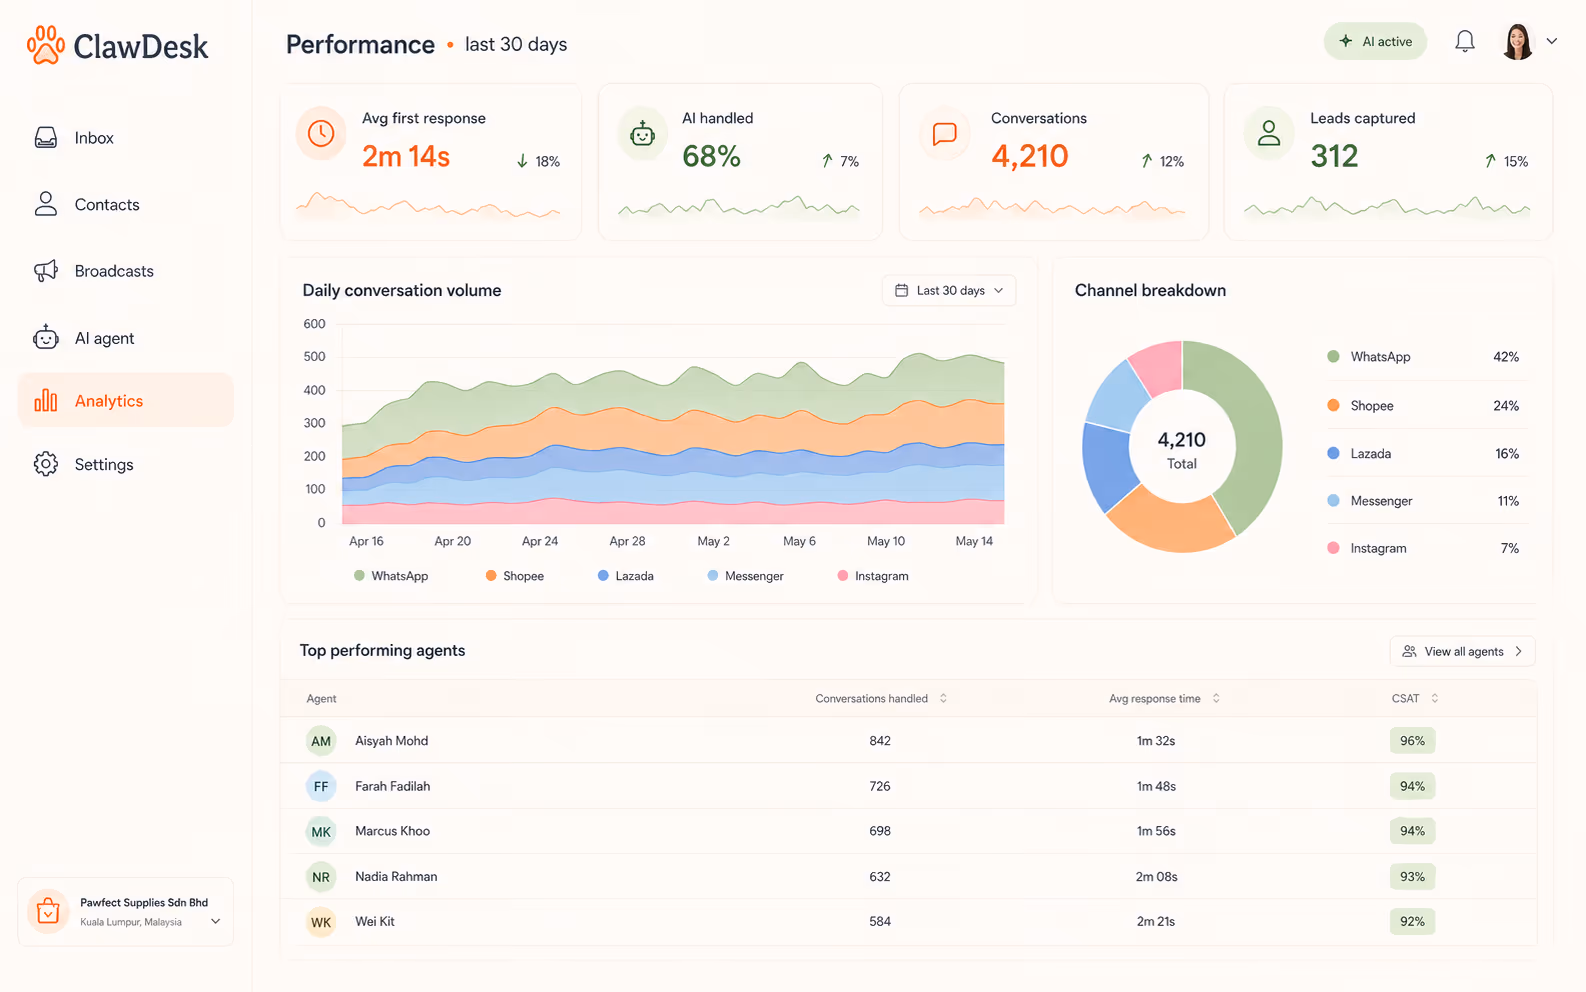Screen dimensions: 1586x992
Task: Toggle WhatsApp series in chart legend
Action: pyautogui.click(x=391, y=576)
